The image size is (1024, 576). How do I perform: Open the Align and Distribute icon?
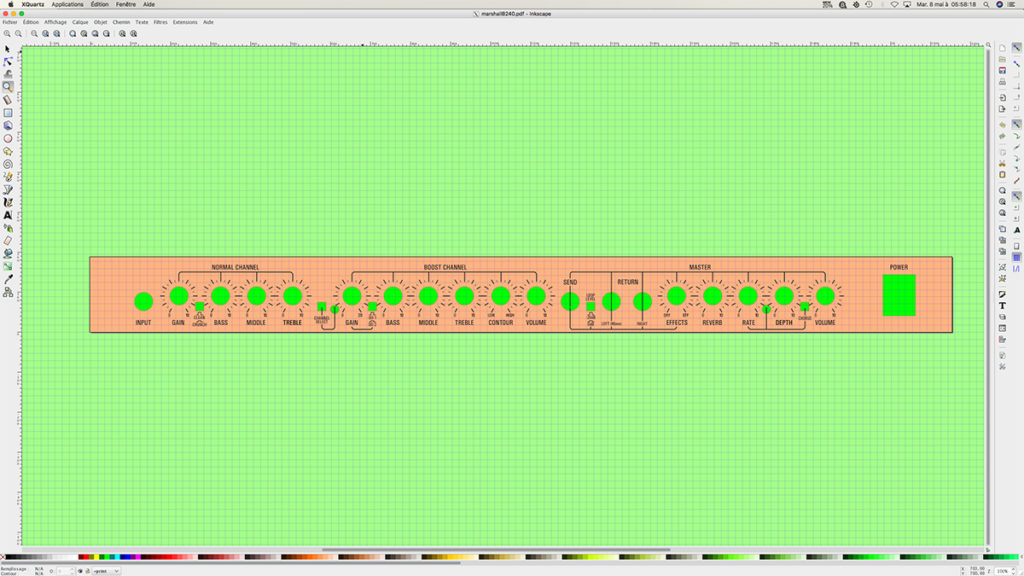1002,339
